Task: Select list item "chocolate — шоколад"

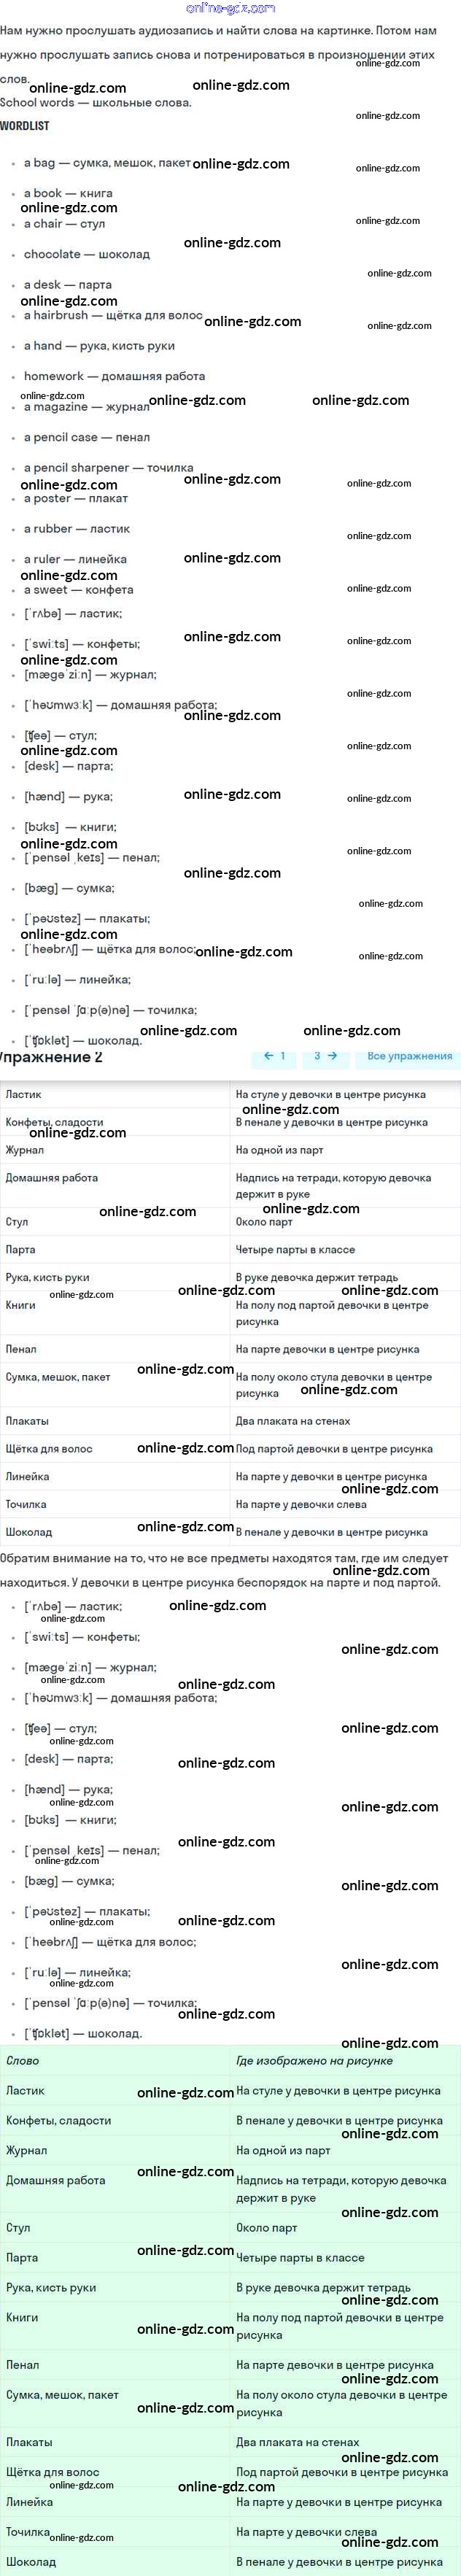Action: [87, 254]
